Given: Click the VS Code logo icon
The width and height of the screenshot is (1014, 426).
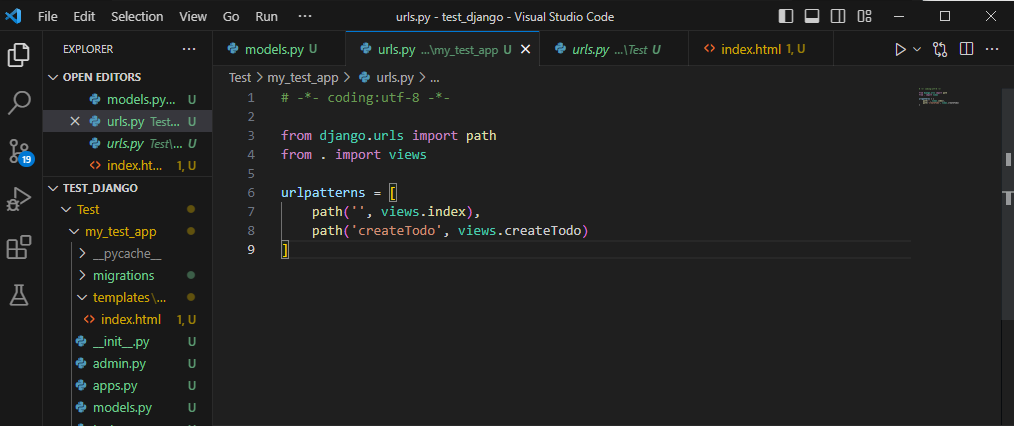Looking at the screenshot, I should coord(13,16).
